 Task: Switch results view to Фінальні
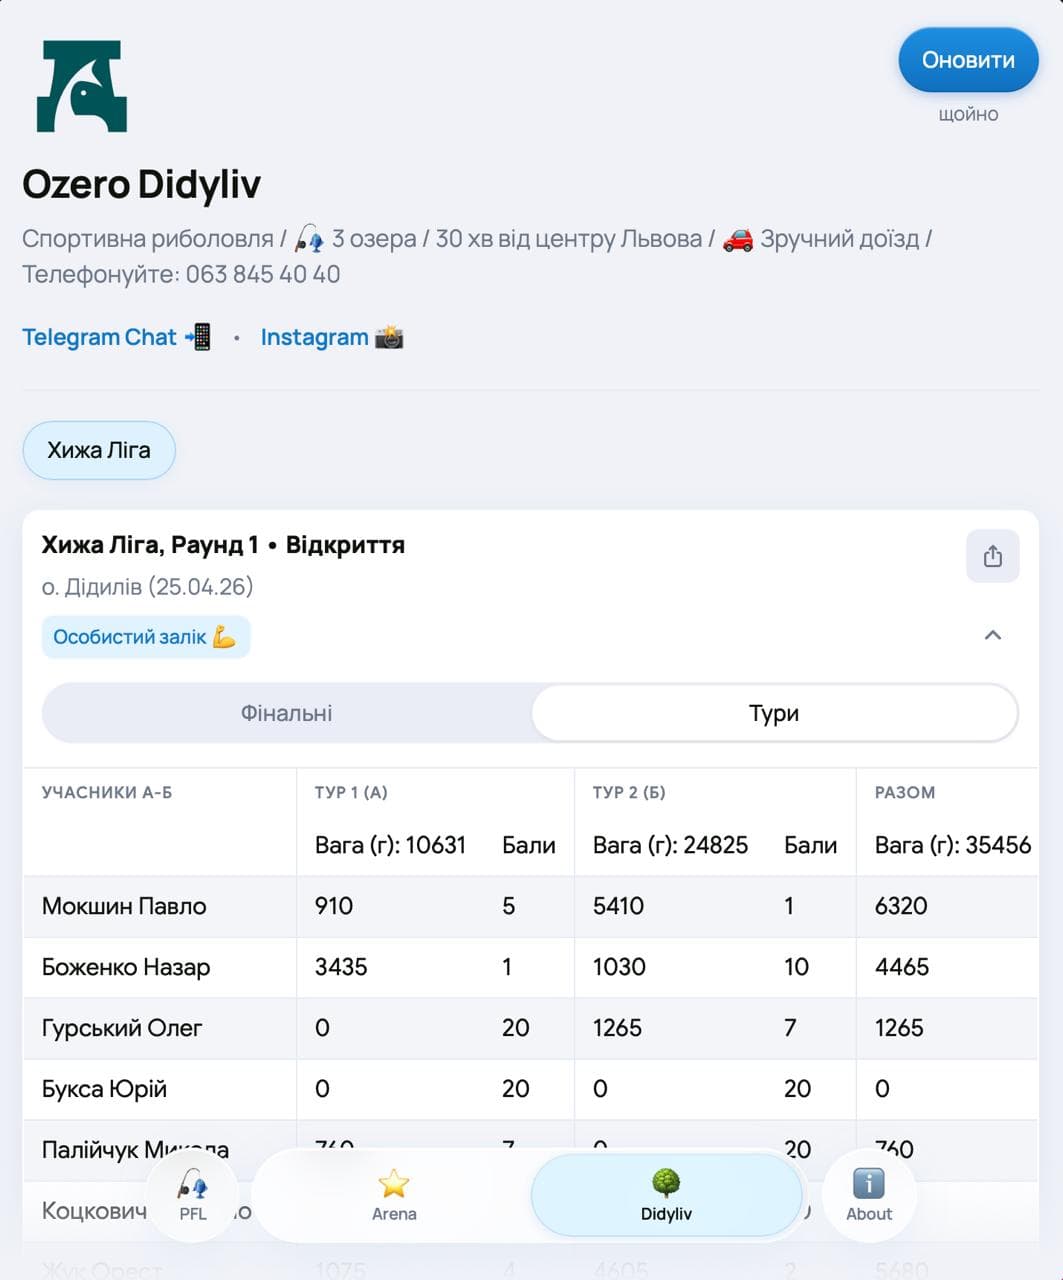[x=287, y=713]
